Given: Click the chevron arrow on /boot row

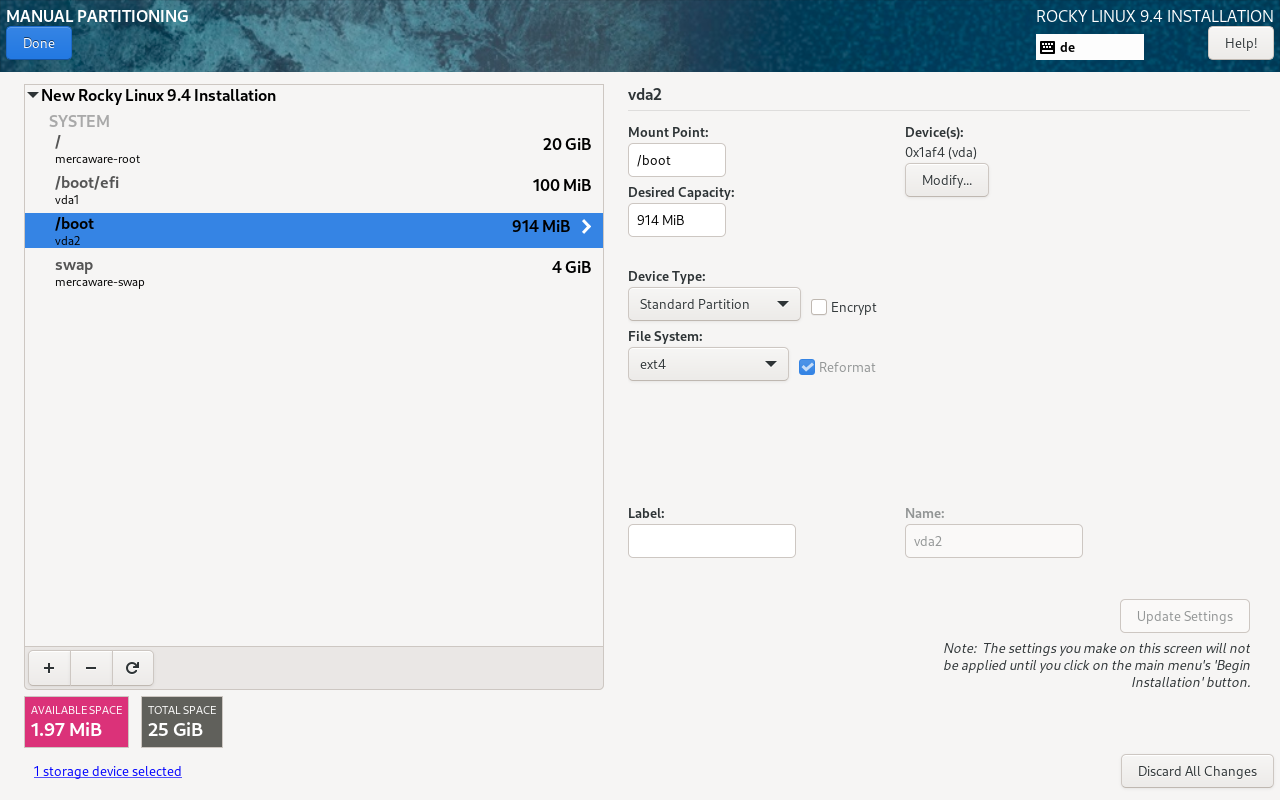Looking at the screenshot, I should (586, 227).
